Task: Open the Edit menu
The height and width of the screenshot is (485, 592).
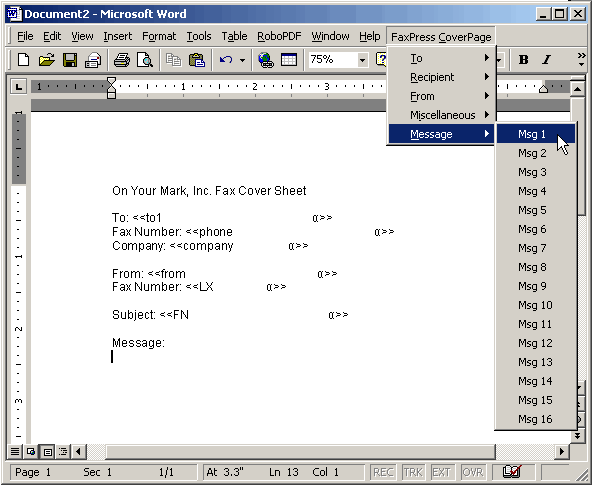Action: tap(52, 36)
